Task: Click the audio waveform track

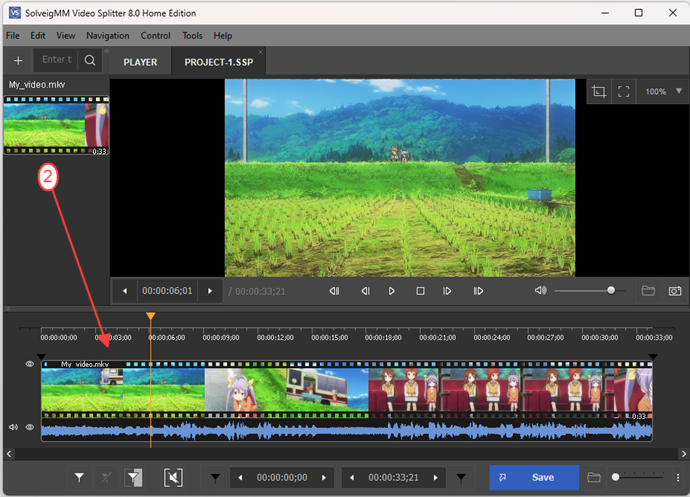Action: (347, 431)
